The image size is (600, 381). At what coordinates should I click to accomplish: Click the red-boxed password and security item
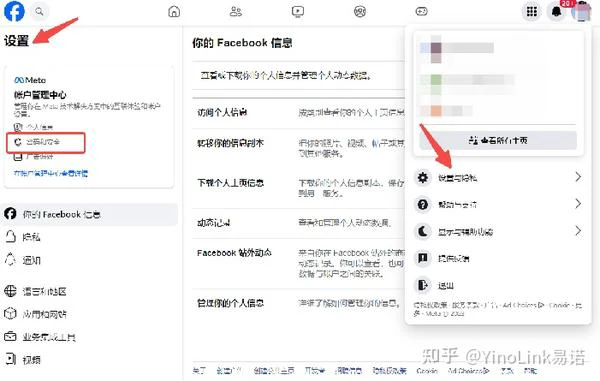(x=46, y=142)
